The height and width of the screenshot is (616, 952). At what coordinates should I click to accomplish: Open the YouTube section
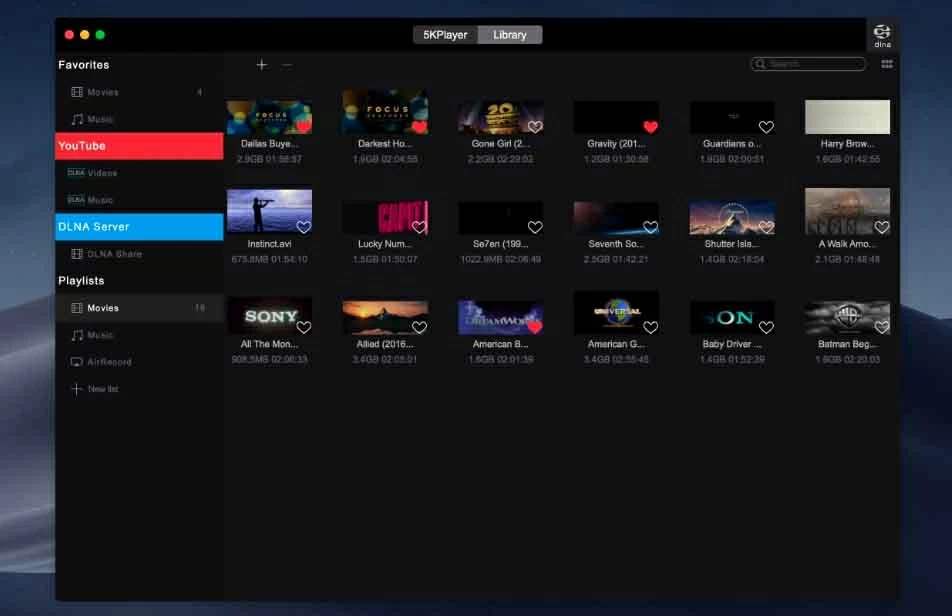(139, 146)
